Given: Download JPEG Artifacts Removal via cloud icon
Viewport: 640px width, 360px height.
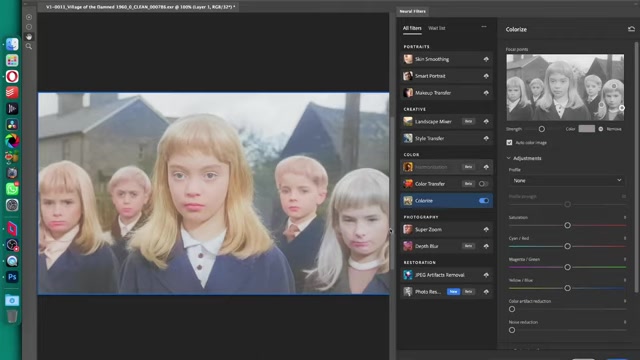Looking at the screenshot, I should pyautogui.click(x=486, y=275).
